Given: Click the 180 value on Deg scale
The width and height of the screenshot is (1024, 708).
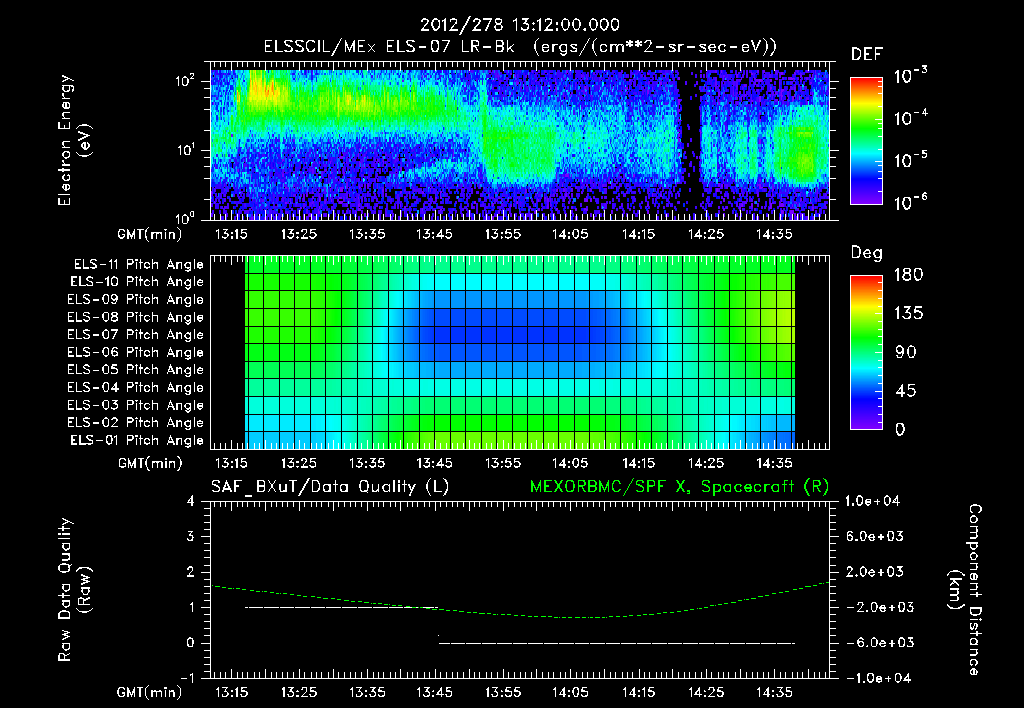Looking at the screenshot, I should 908,274.
